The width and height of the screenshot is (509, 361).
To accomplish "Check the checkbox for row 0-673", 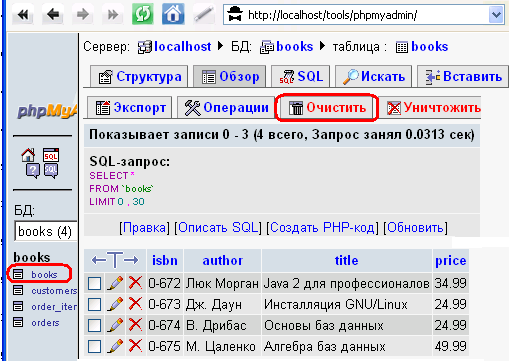I will point(95,304).
